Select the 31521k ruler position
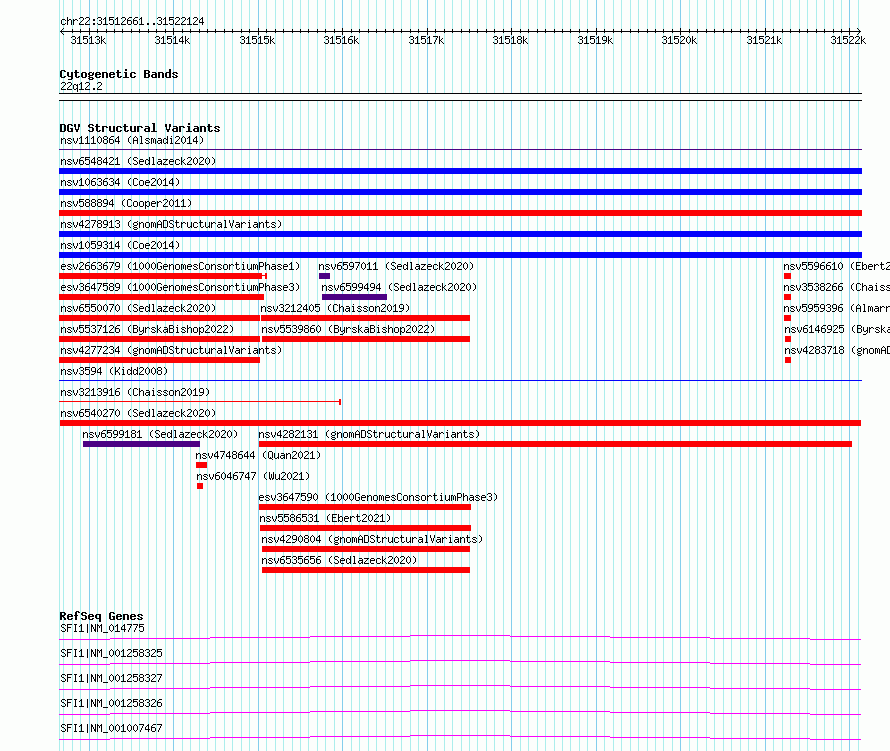The height and width of the screenshot is (751, 890). pos(764,40)
